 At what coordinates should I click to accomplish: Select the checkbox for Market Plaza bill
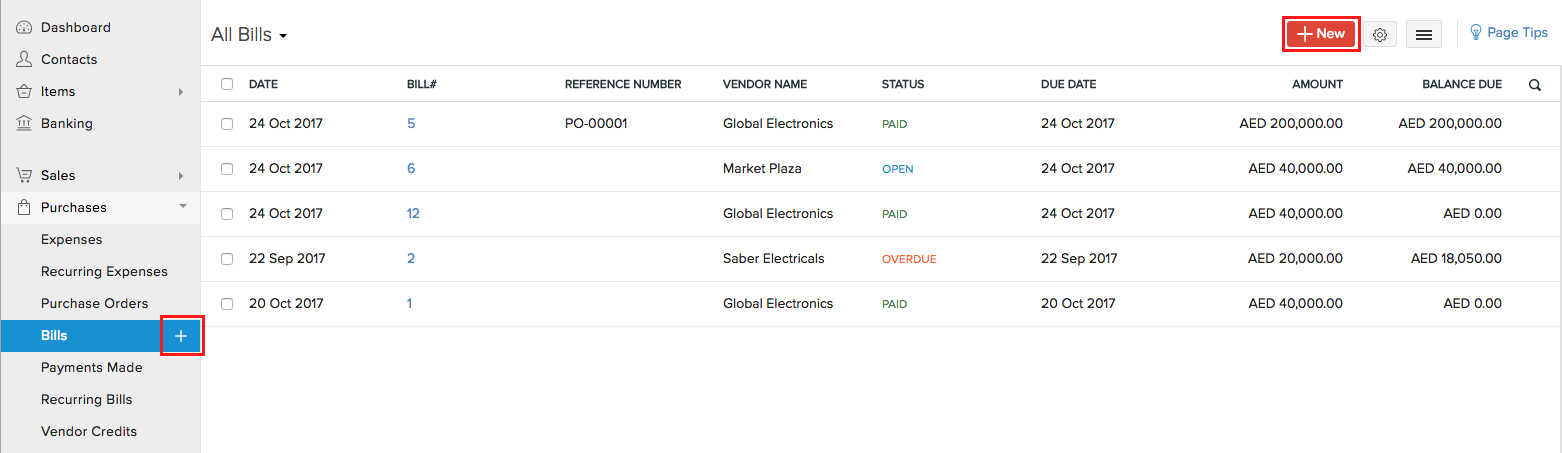[227, 169]
